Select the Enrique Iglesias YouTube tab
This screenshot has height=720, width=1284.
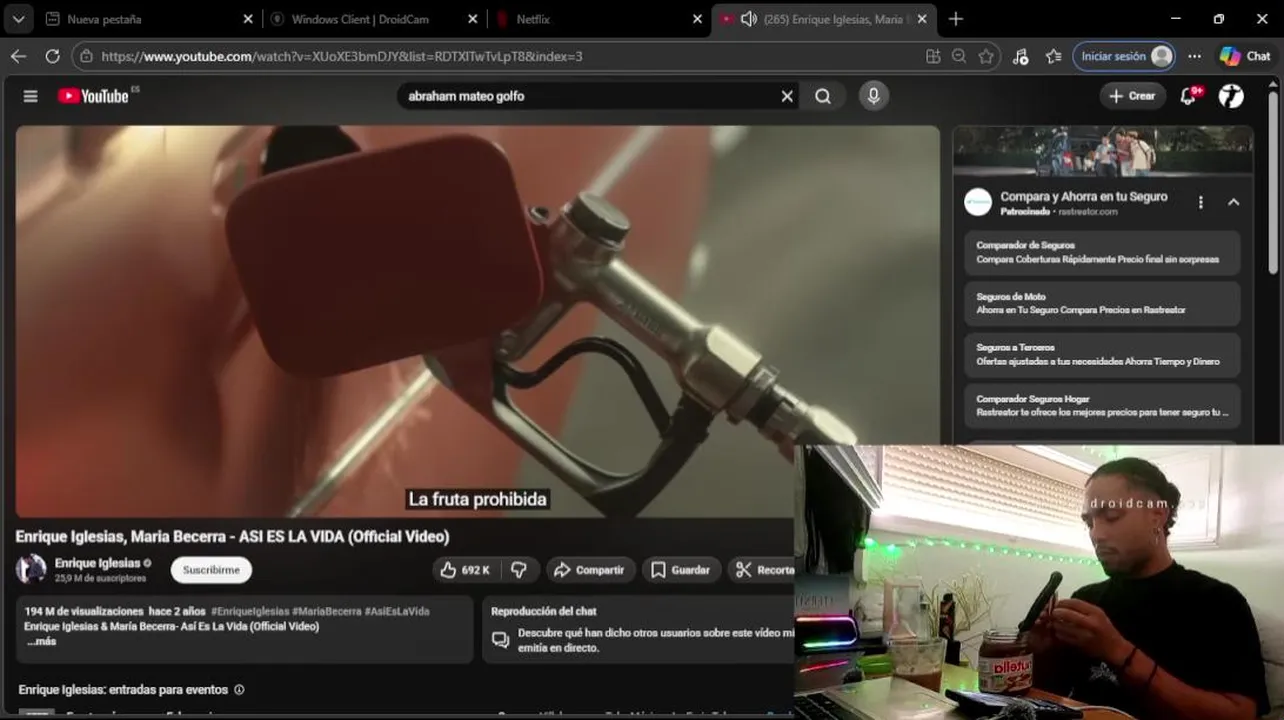click(823, 19)
